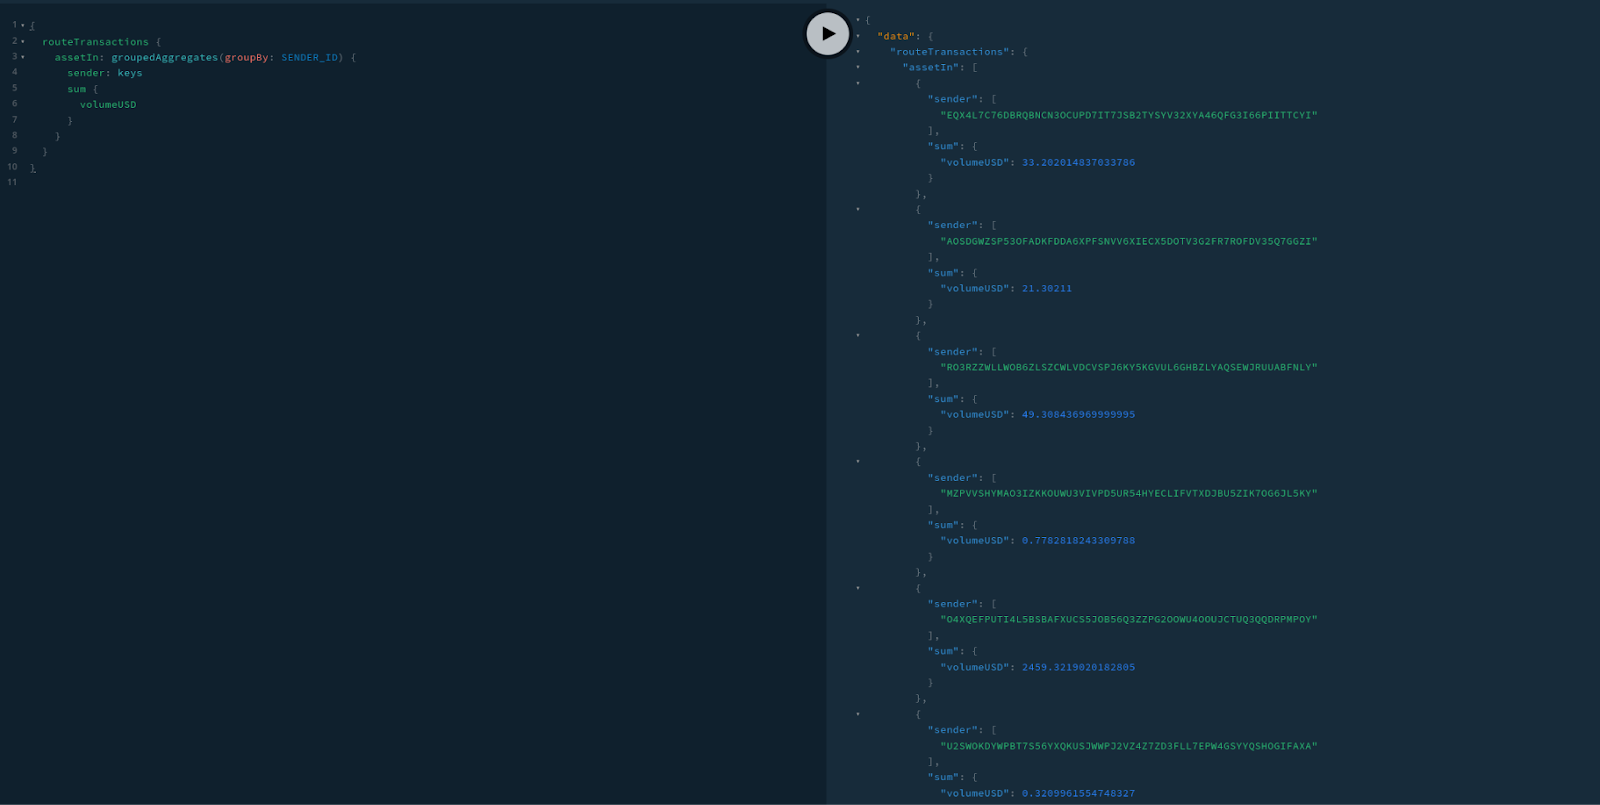Click the volumeUSD field on editor line 6
The height and width of the screenshot is (805, 1600).
108,105
